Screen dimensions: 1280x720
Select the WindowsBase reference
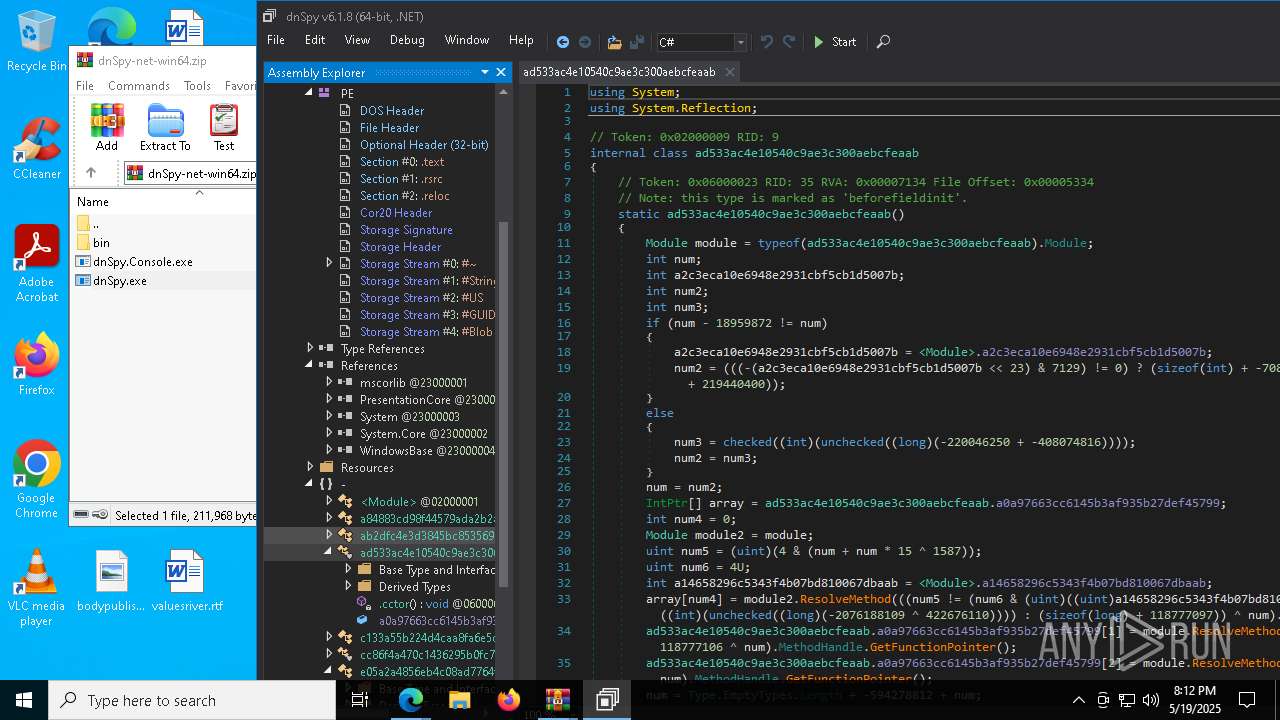pyautogui.click(x=427, y=451)
